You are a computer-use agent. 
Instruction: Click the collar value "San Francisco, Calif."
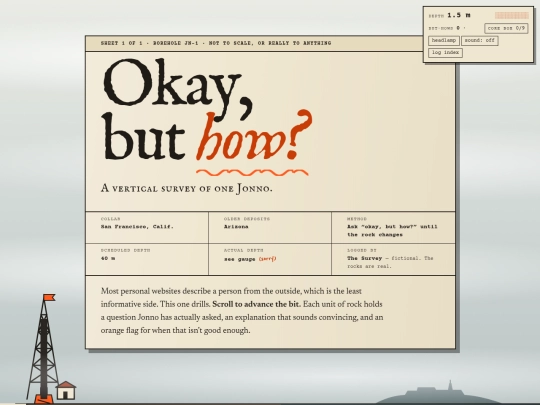137,227
